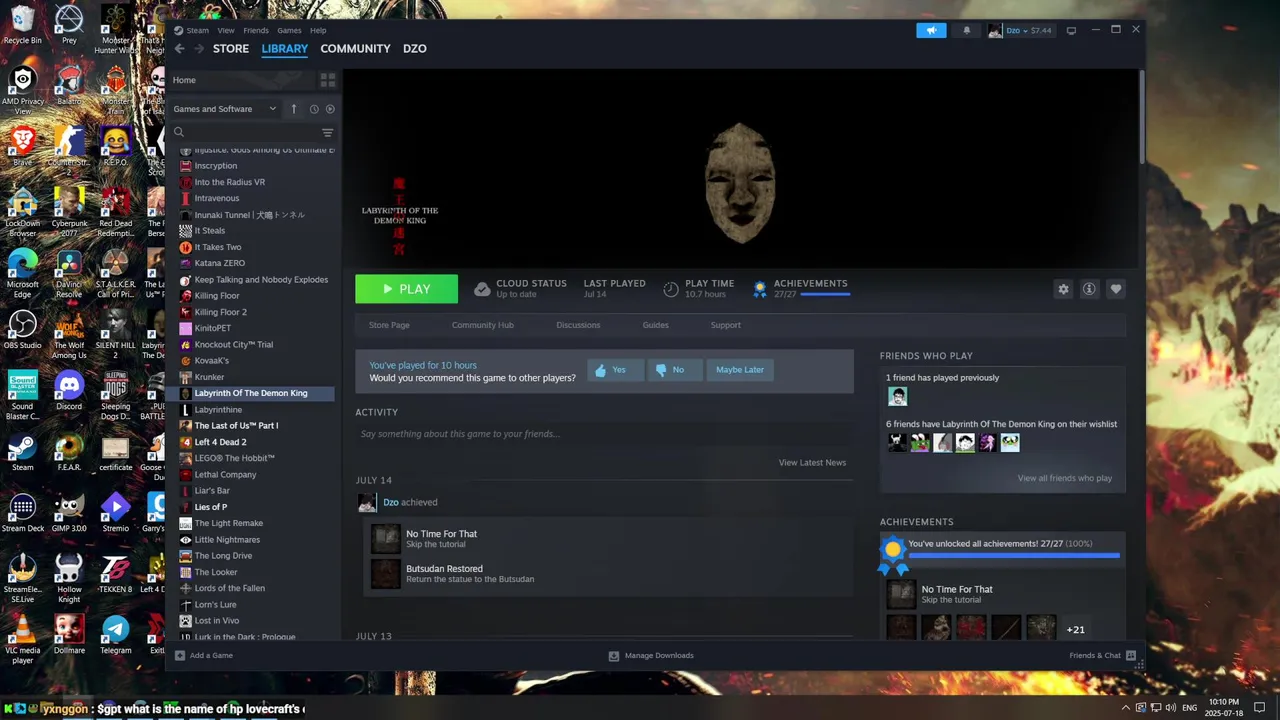Open the game's Store Page link
This screenshot has width=1280, height=720.
(389, 325)
